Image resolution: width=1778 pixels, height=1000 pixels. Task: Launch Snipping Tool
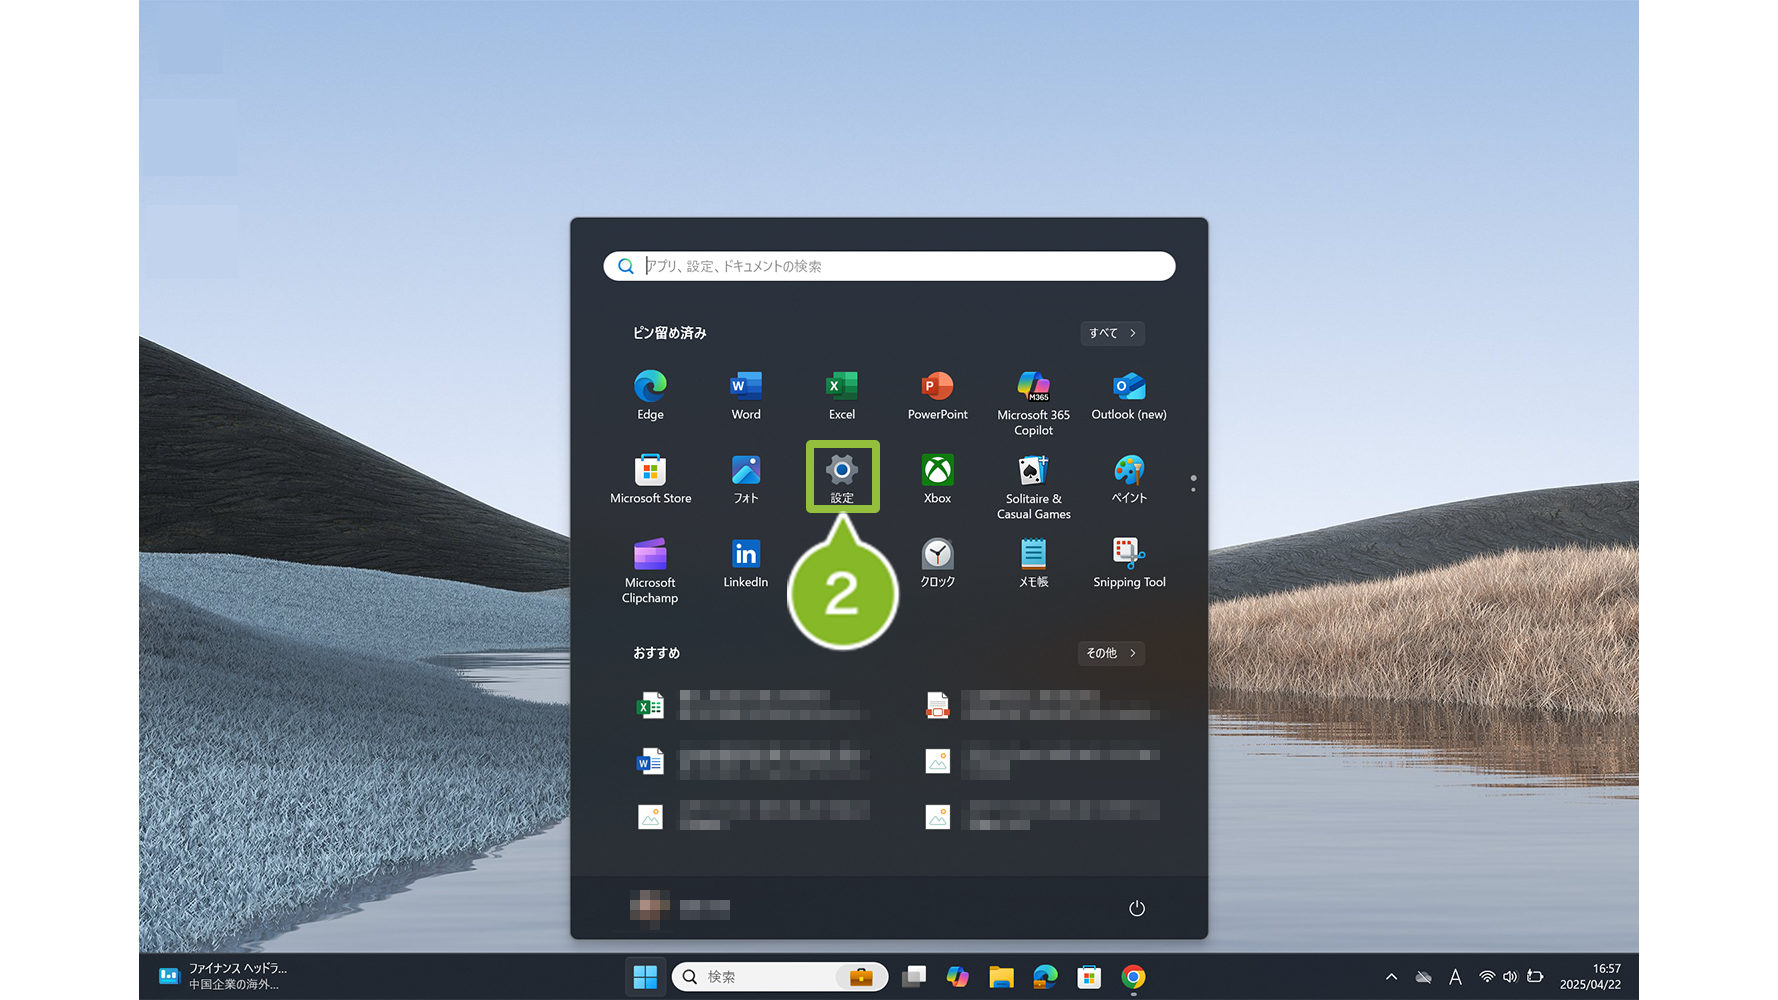1129,563
